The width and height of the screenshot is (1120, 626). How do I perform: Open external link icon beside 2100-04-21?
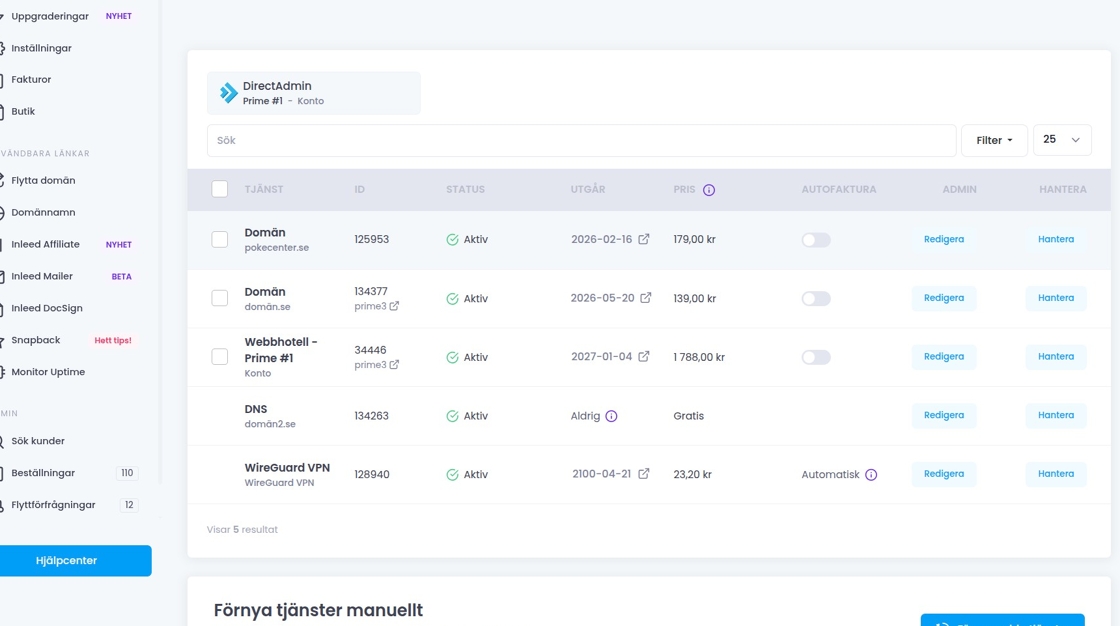[644, 474]
